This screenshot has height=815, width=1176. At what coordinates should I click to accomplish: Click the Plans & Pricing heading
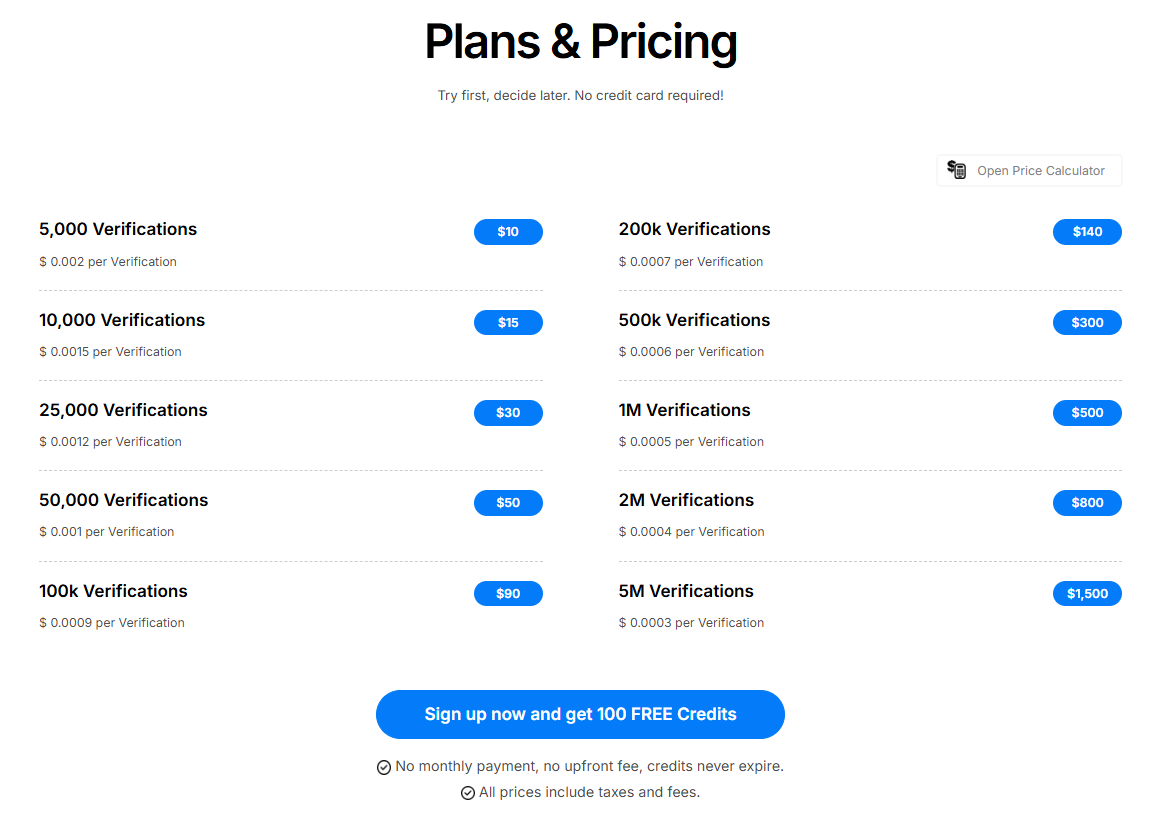click(x=580, y=41)
